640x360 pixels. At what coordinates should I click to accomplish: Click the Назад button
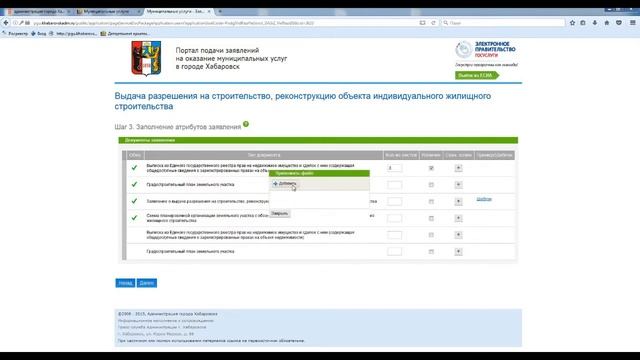click(125, 283)
